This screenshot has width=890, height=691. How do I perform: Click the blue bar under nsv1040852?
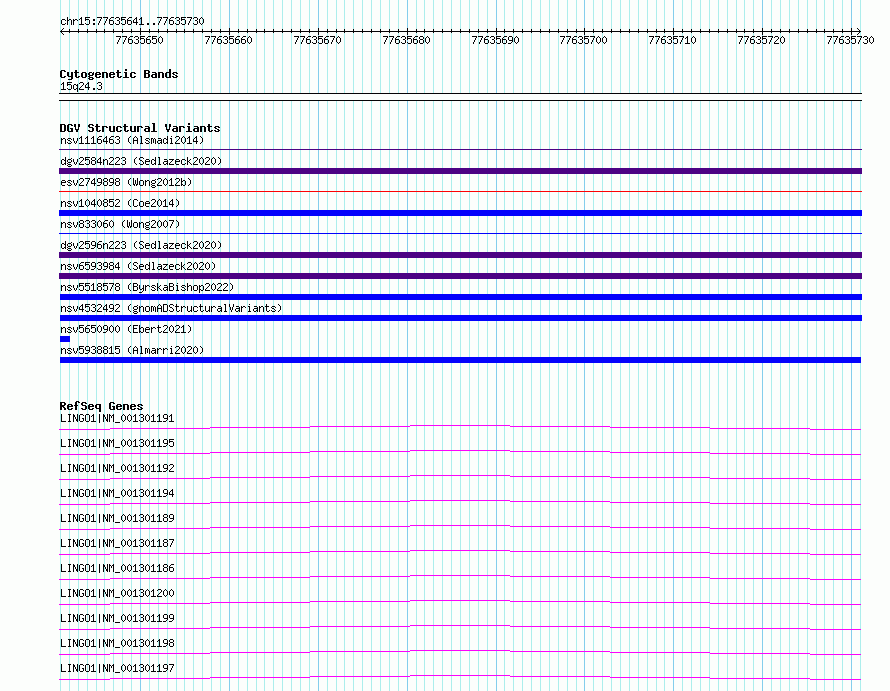(460, 213)
